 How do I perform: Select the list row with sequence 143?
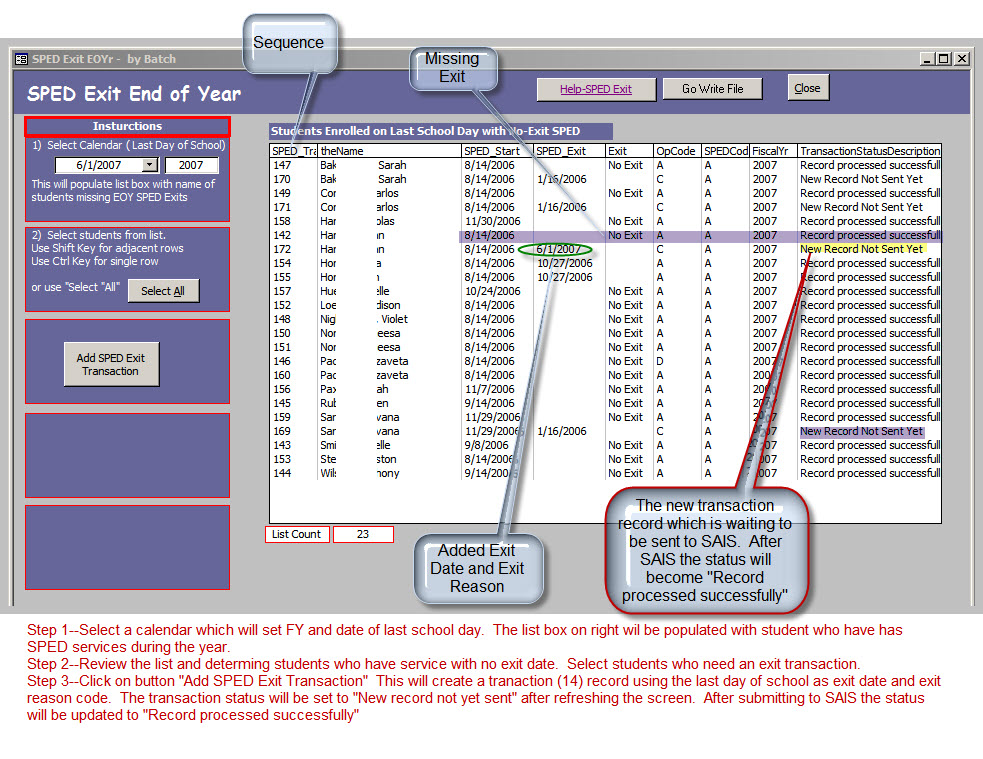[x=606, y=446]
